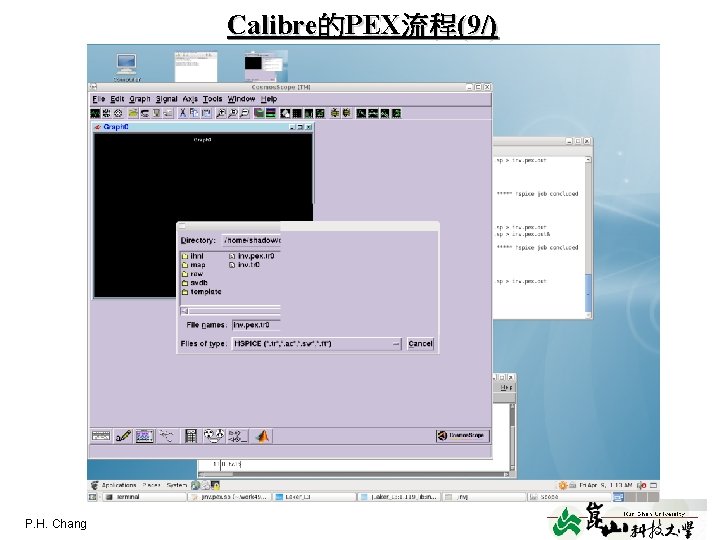This screenshot has width=720, height=540.
Task: Click the terminal window vertical scrollbar
Action: [588, 237]
